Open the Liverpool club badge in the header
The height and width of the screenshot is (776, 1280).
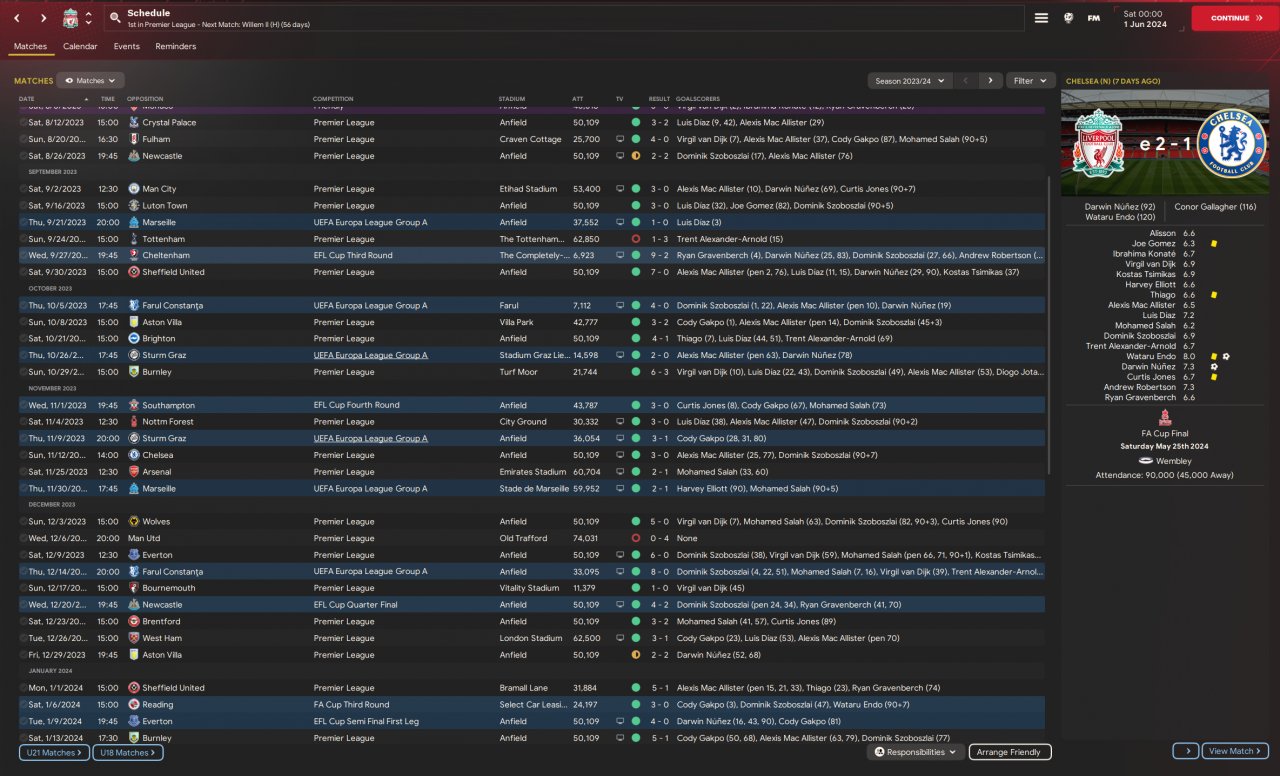point(70,18)
